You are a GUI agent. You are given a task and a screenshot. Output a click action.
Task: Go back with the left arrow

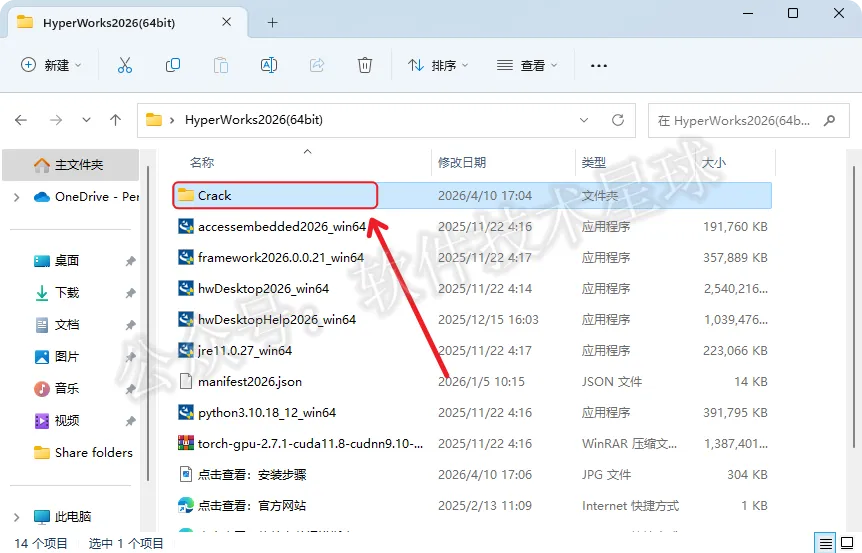21,120
